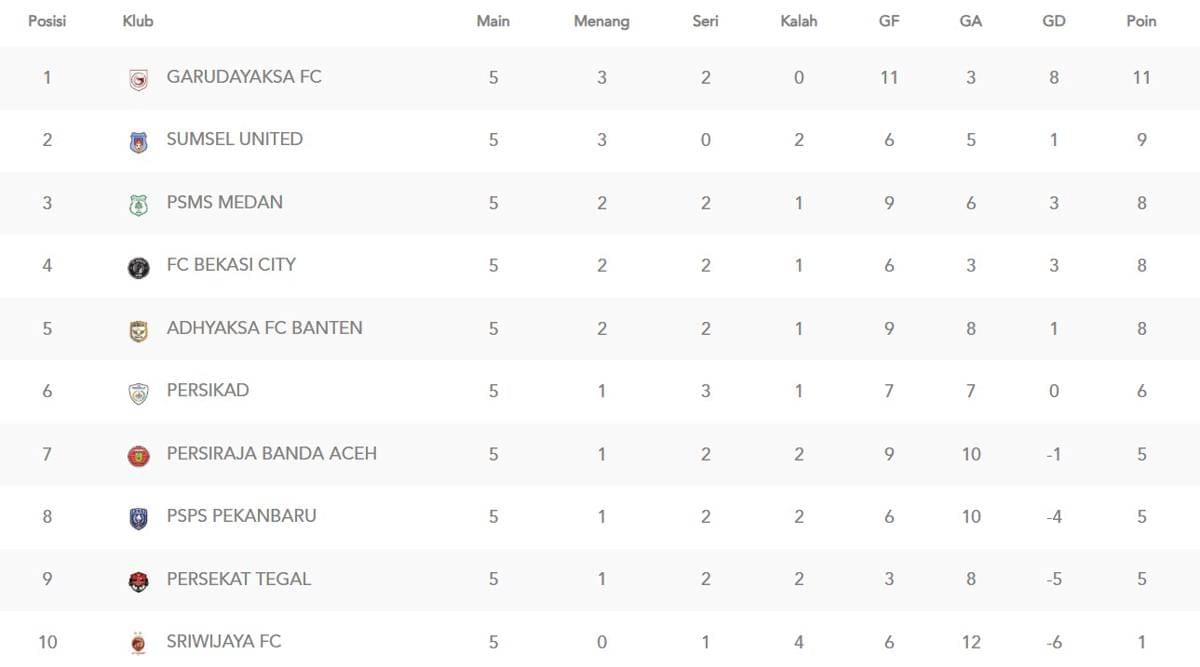Screen dimensions: 1200x667
Task: Click the Persiraja Banda Aceh logo
Action: pos(139,456)
